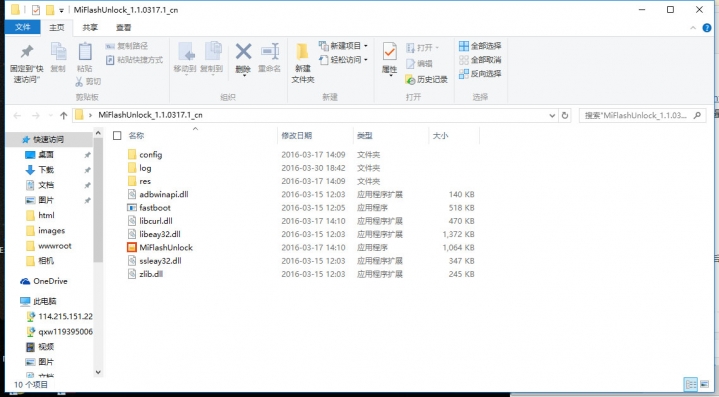Select the fastboot application file

click(x=155, y=208)
